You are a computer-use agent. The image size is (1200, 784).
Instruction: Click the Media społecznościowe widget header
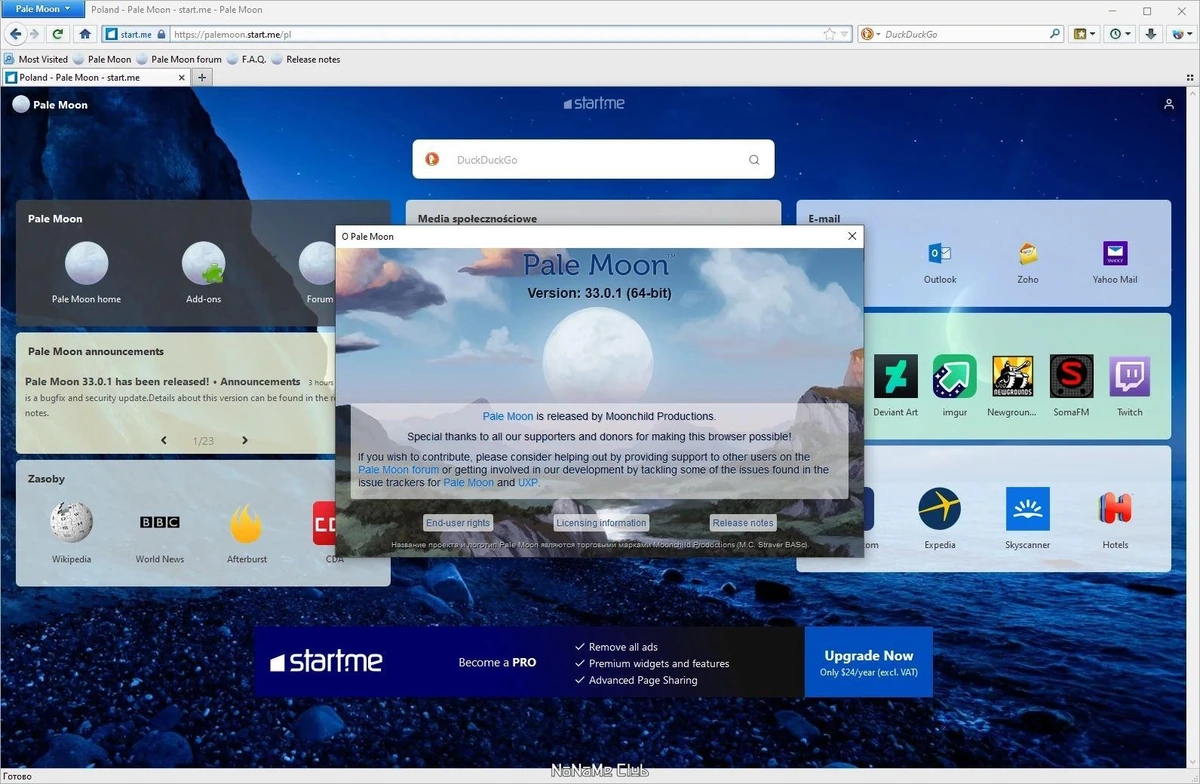click(477, 218)
